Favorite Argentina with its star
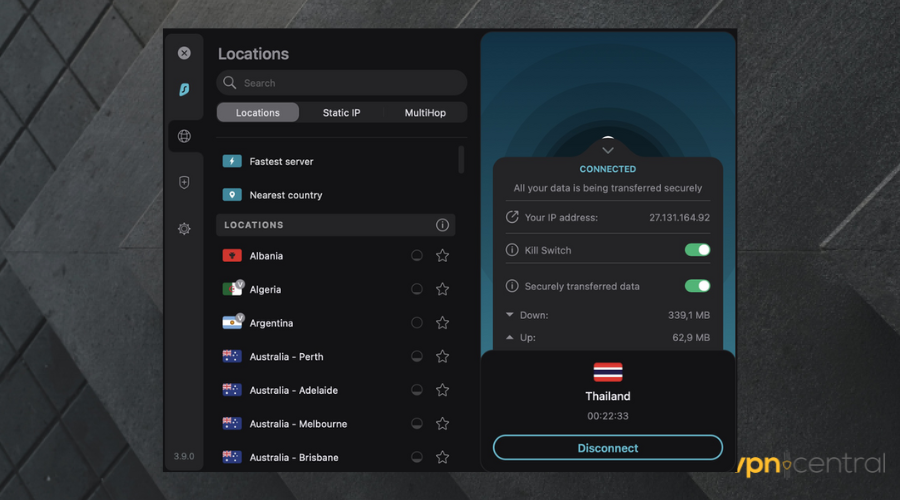900x500 pixels. 442,323
